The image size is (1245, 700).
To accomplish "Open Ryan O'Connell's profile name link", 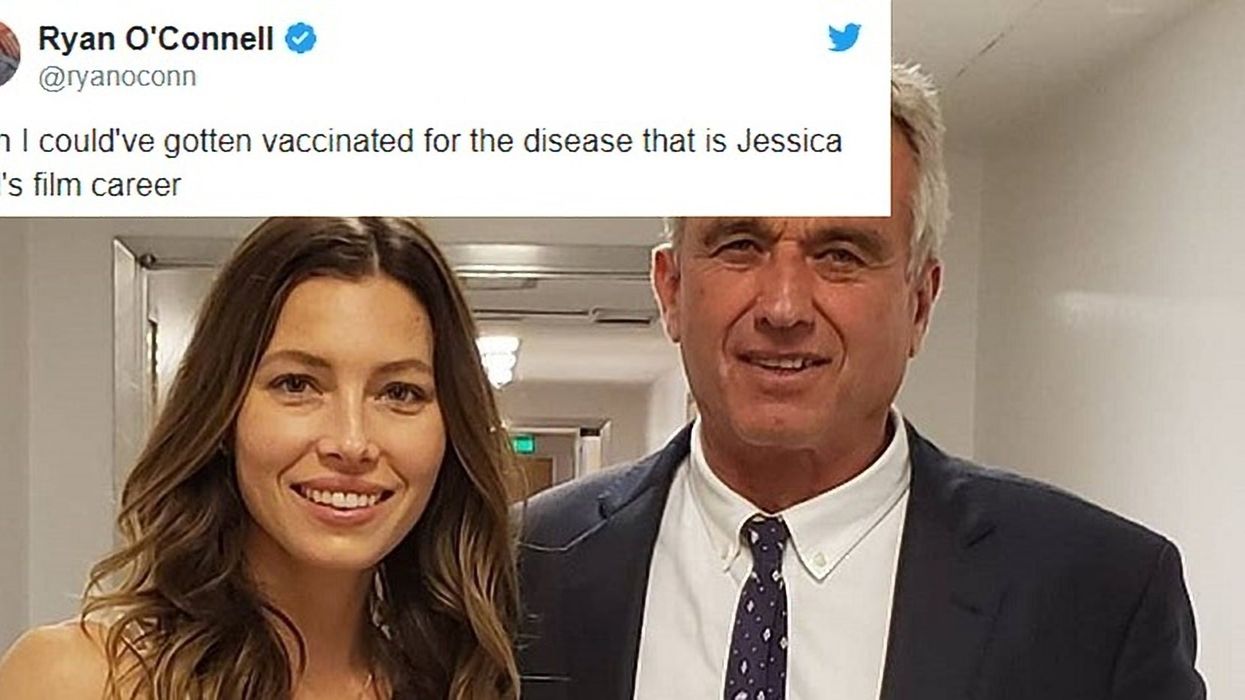I will 155,39.
